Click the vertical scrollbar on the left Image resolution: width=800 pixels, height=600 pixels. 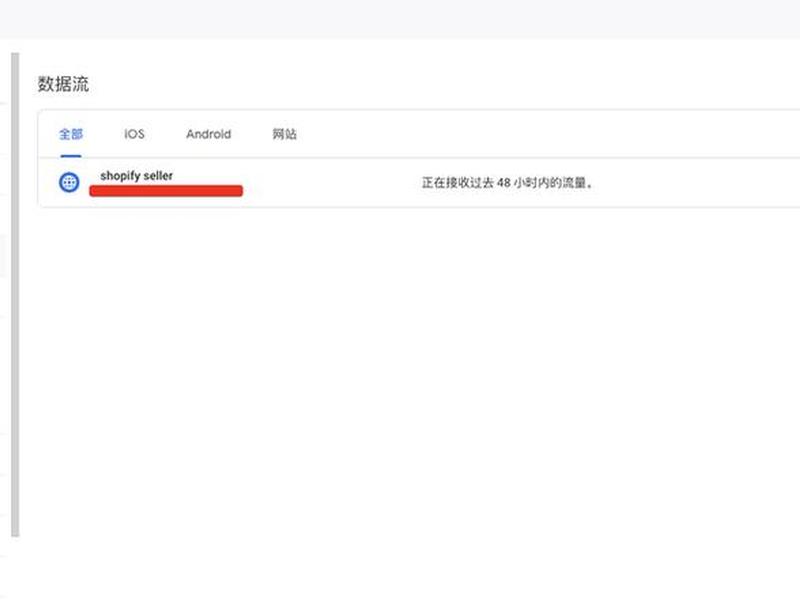click(15, 294)
